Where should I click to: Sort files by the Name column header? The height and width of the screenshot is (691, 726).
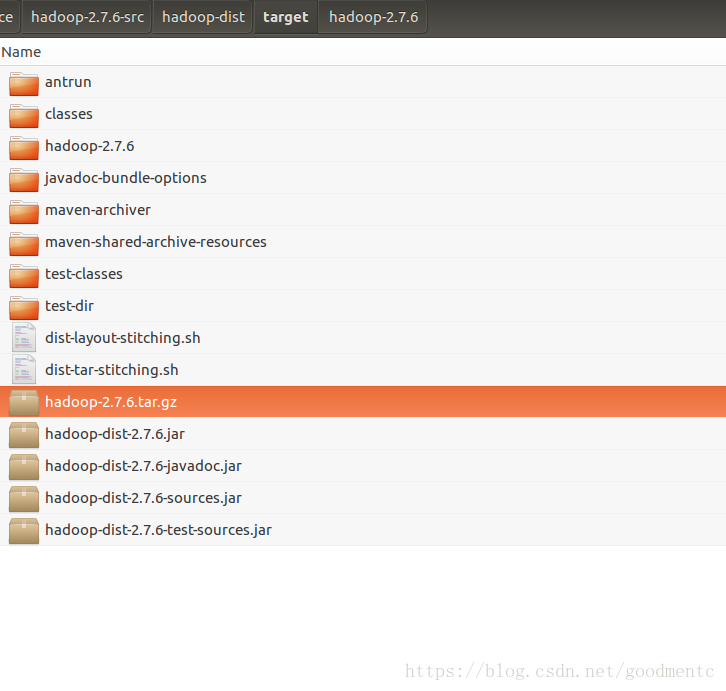(21, 52)
